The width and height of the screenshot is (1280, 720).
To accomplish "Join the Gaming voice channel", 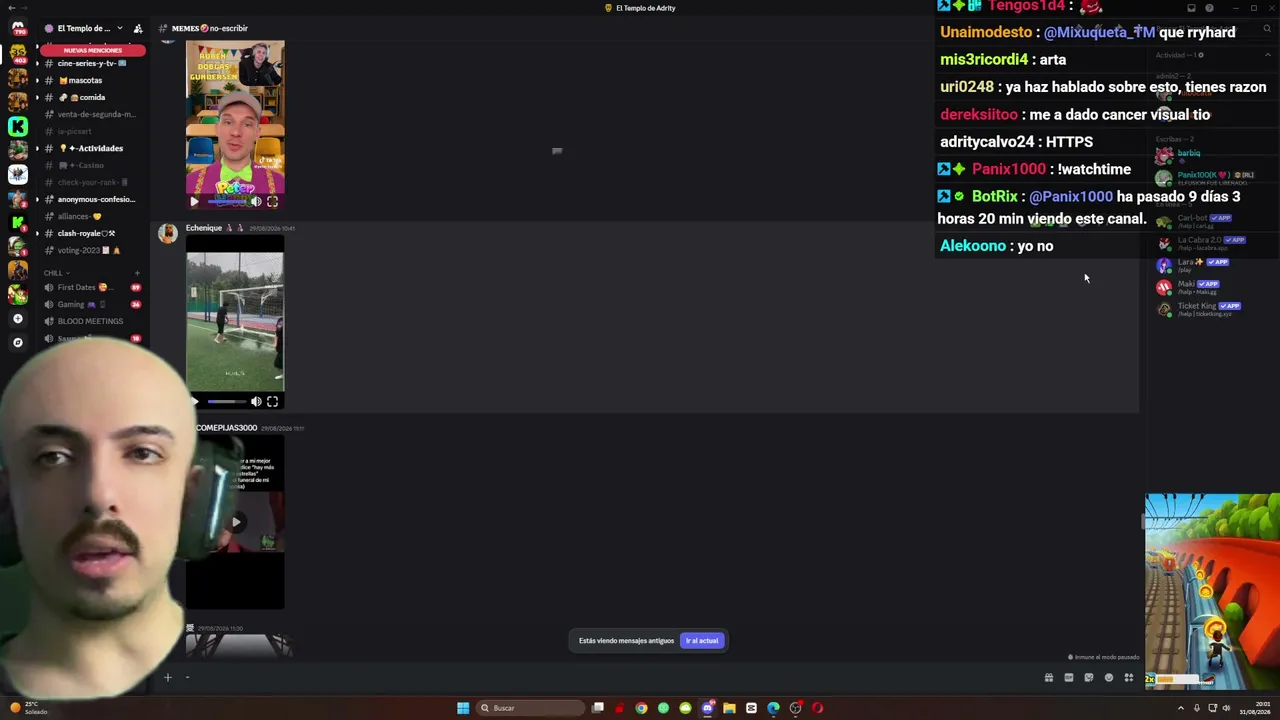I will pyautogui.click(x=91, y=304).
